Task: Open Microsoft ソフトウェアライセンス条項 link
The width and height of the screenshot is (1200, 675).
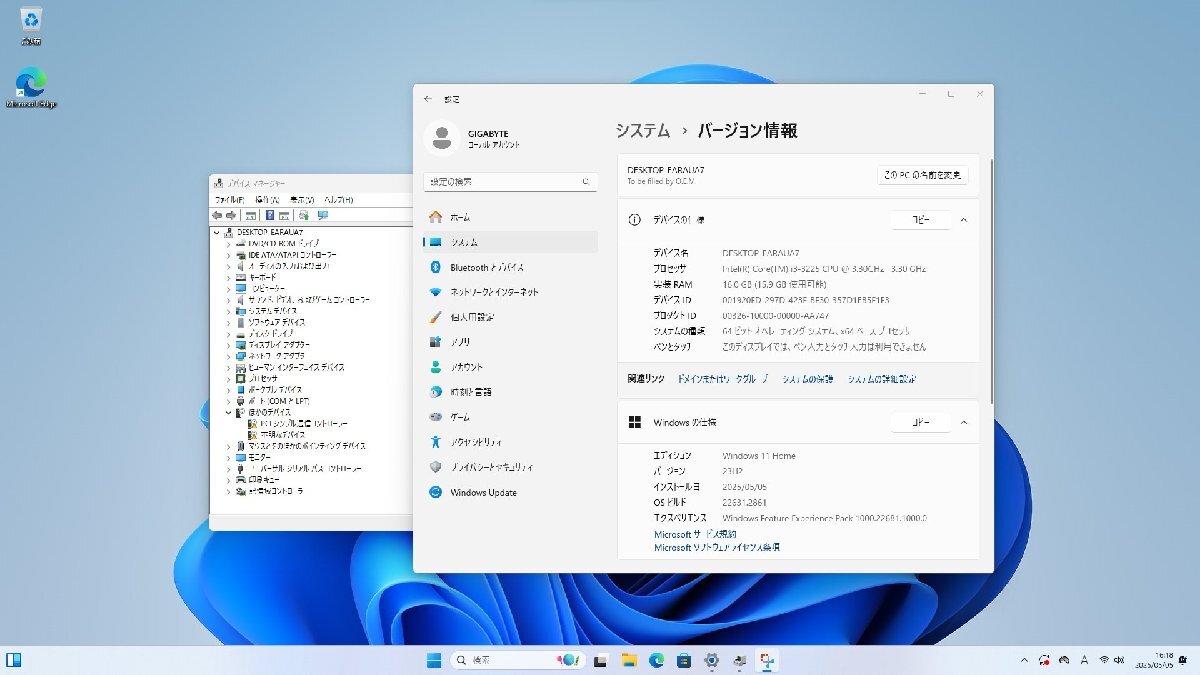Action: click(x=717, y=548)
